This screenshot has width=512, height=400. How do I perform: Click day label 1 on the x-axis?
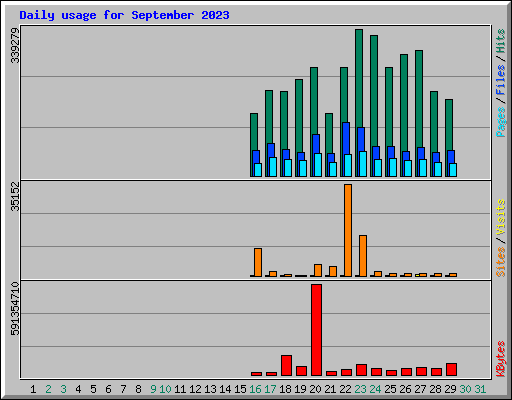(33, 389)
